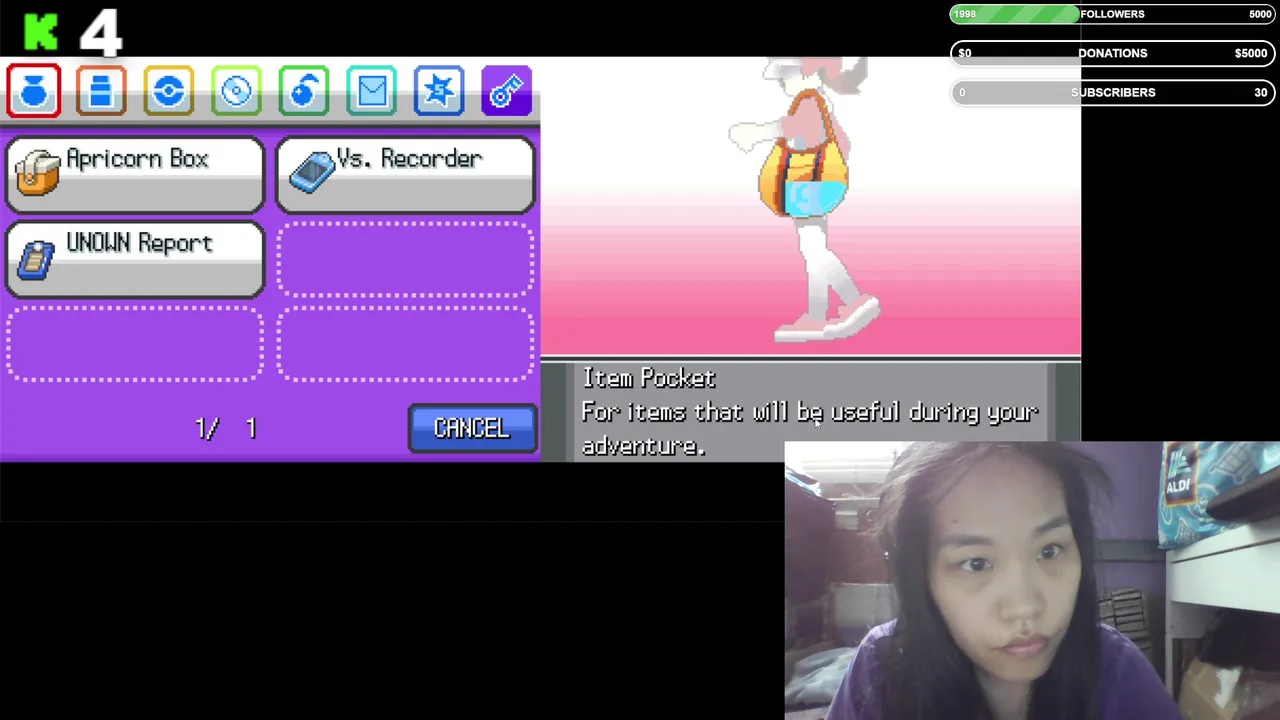Pick the UNOWN Report item
This screenshot has height=720, width=1280.
[x=135, y=259]
